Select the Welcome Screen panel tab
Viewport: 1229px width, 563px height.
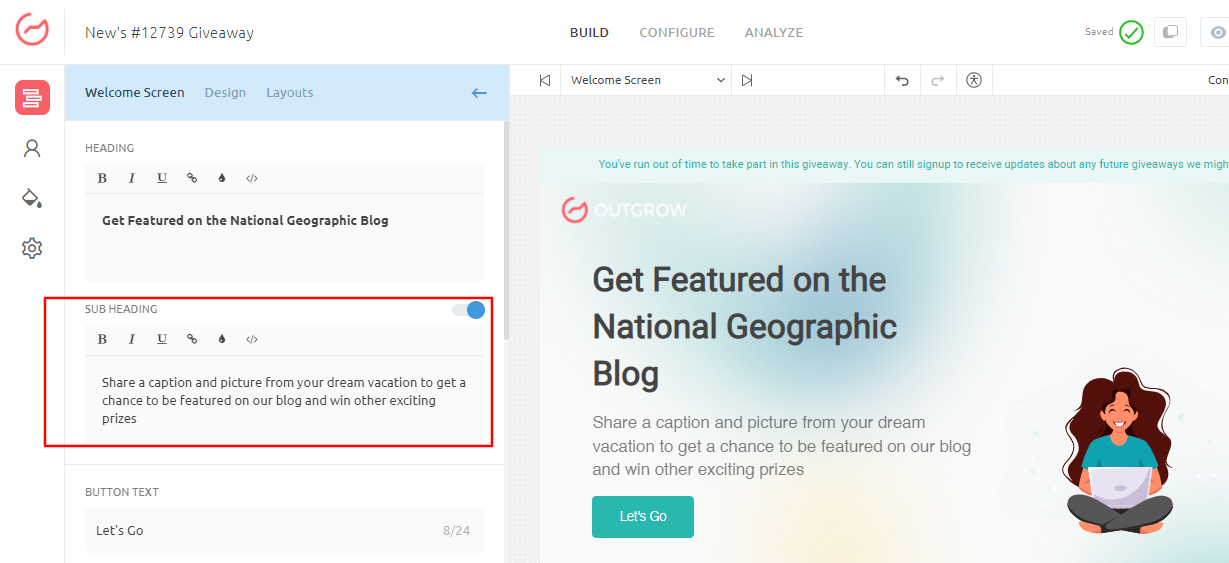tap(135, 93)
